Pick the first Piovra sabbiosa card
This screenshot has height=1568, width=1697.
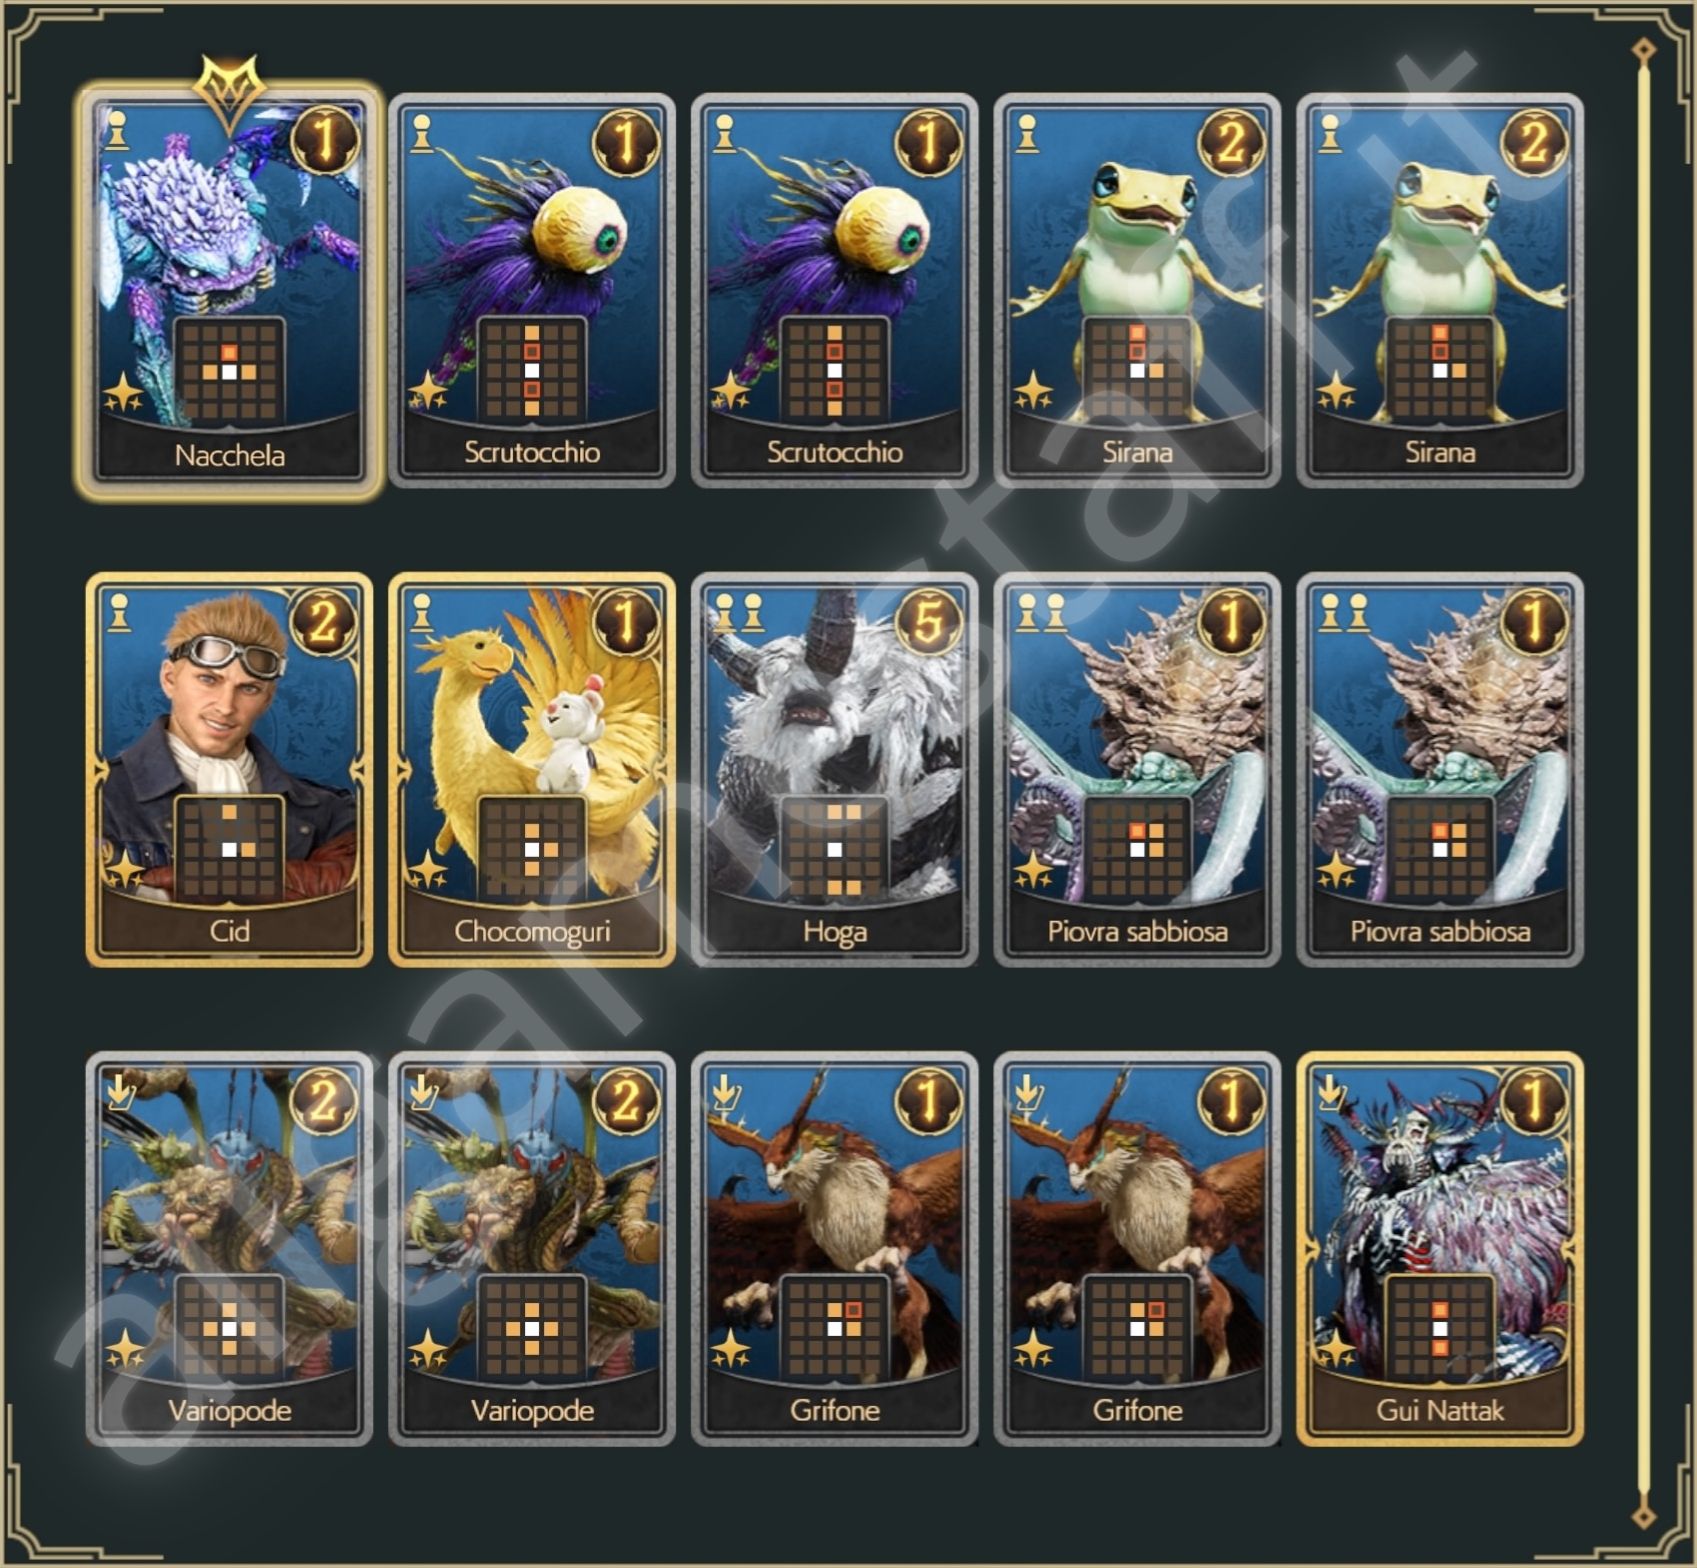[x=1137, y=770]
